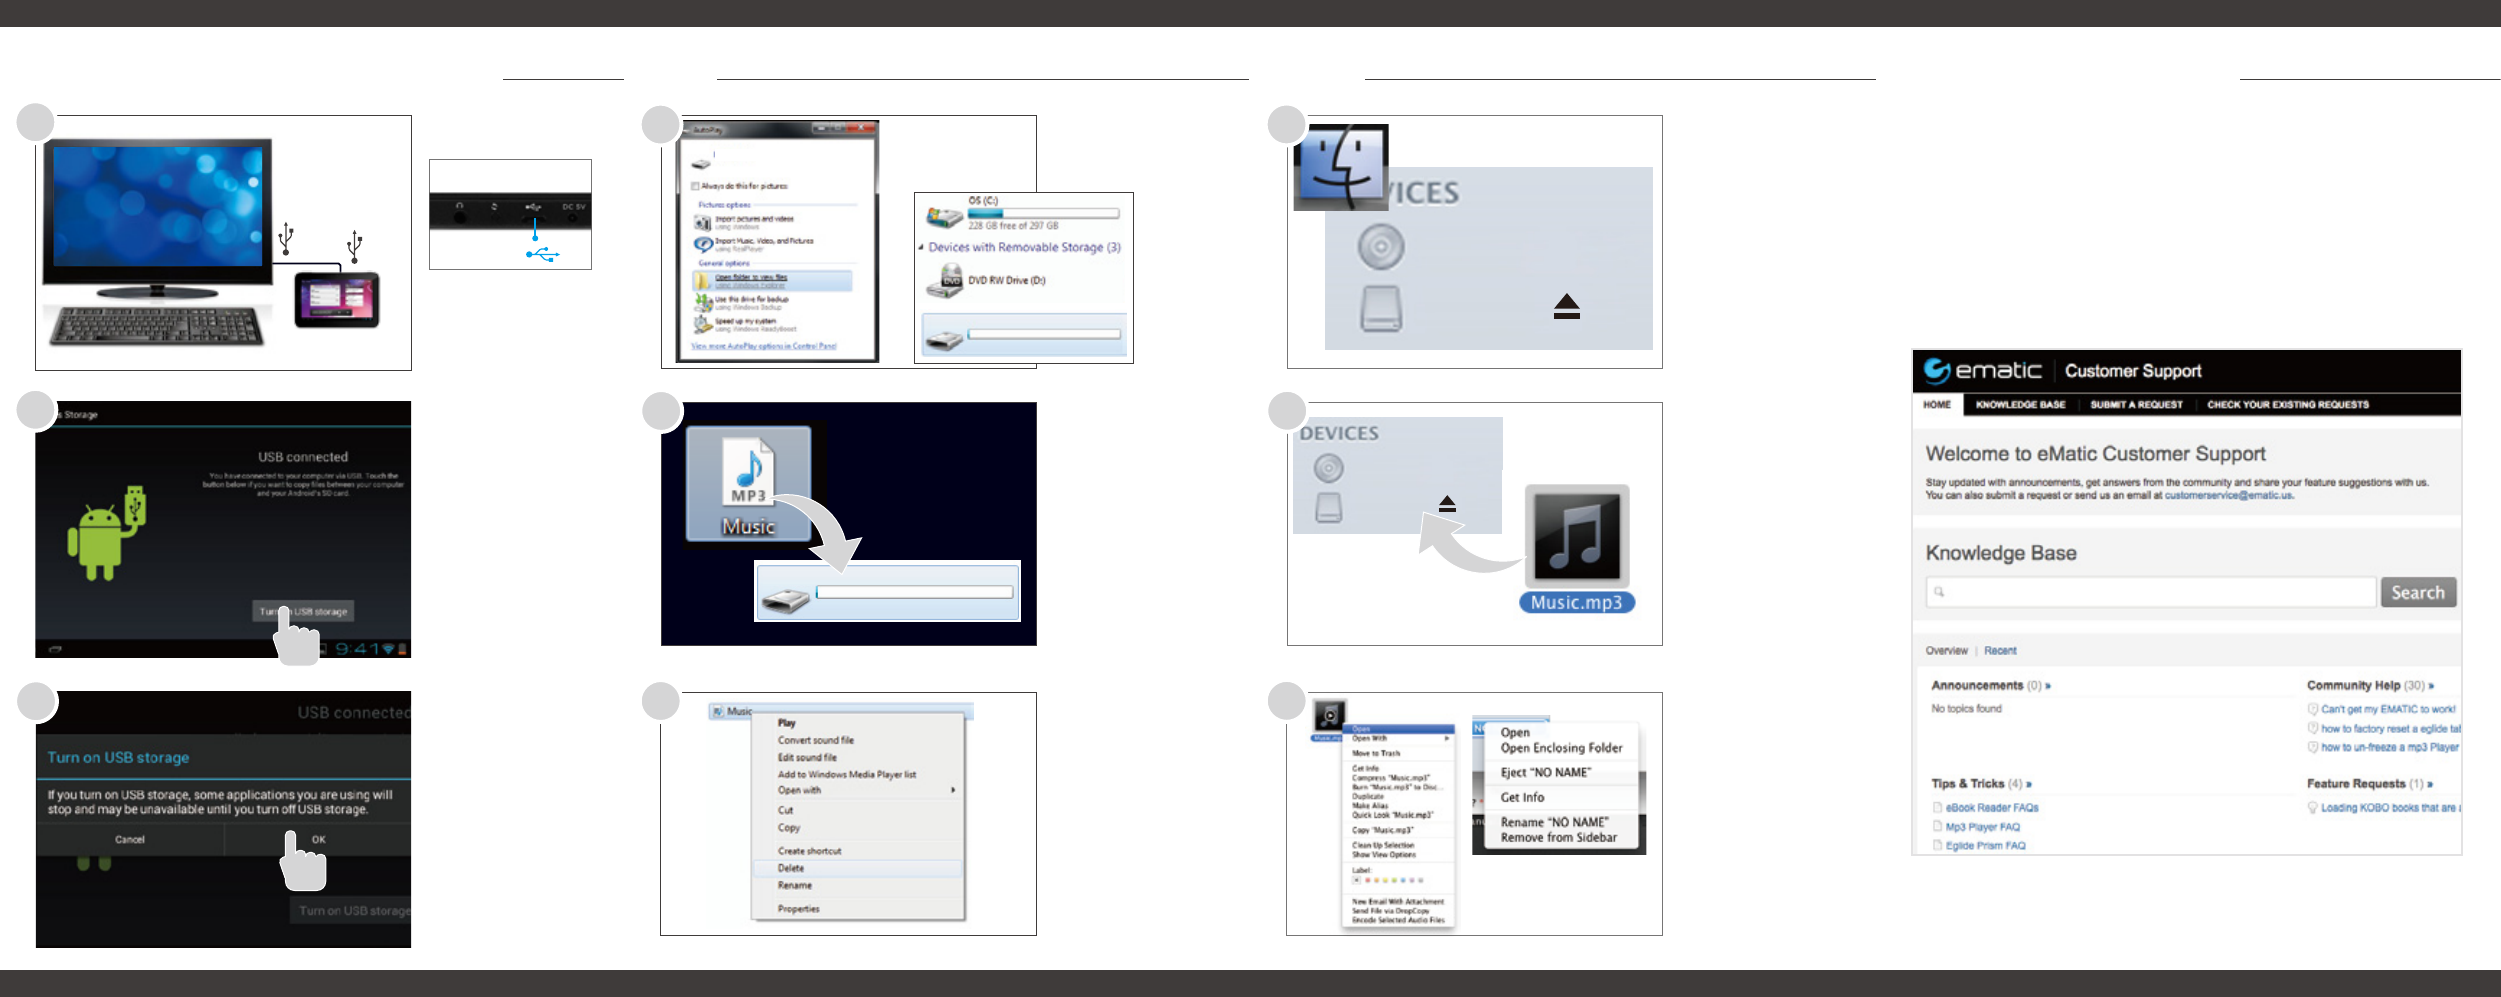Image resolution: width=2501 pixels, height=997 pixels.
Task: Select Eject "NO NAME" menu entry
Action: (1545, 772)
